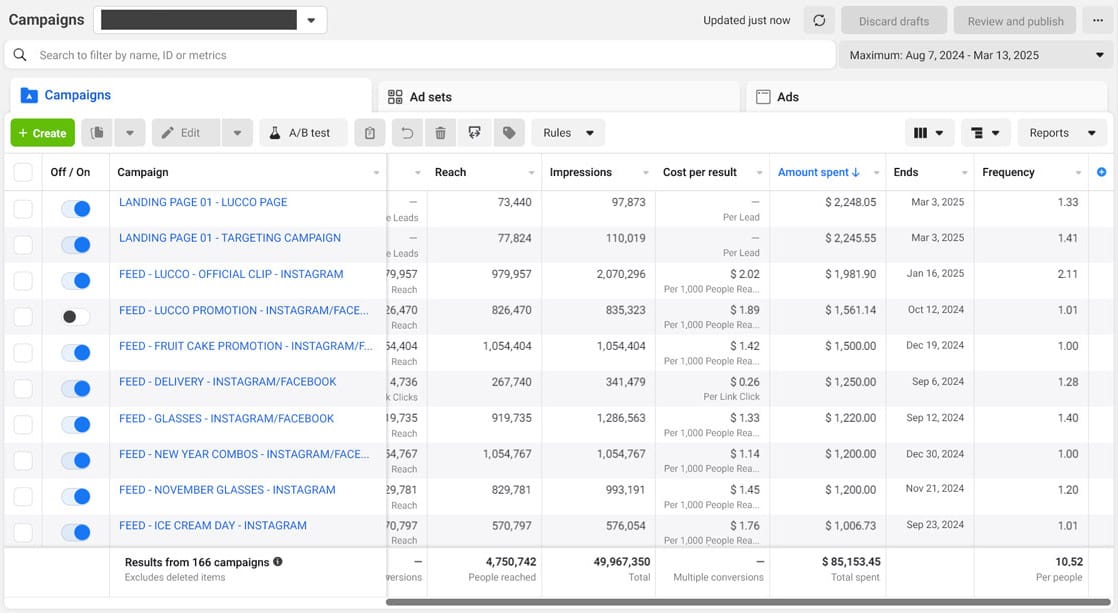Click the Edit button

coord(186,133)
